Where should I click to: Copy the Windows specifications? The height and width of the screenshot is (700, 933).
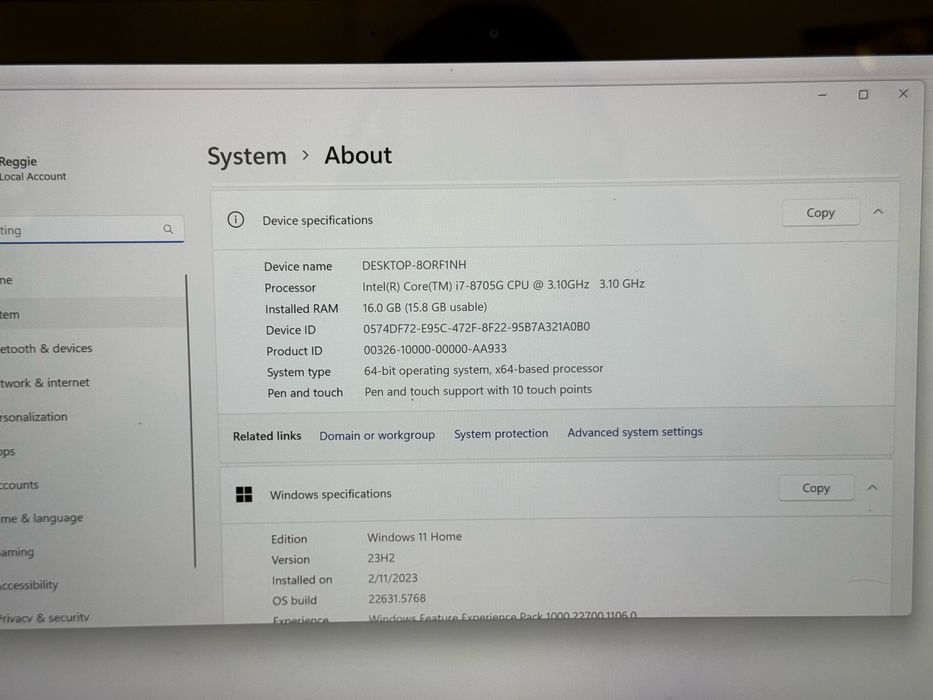pos(816,488)
